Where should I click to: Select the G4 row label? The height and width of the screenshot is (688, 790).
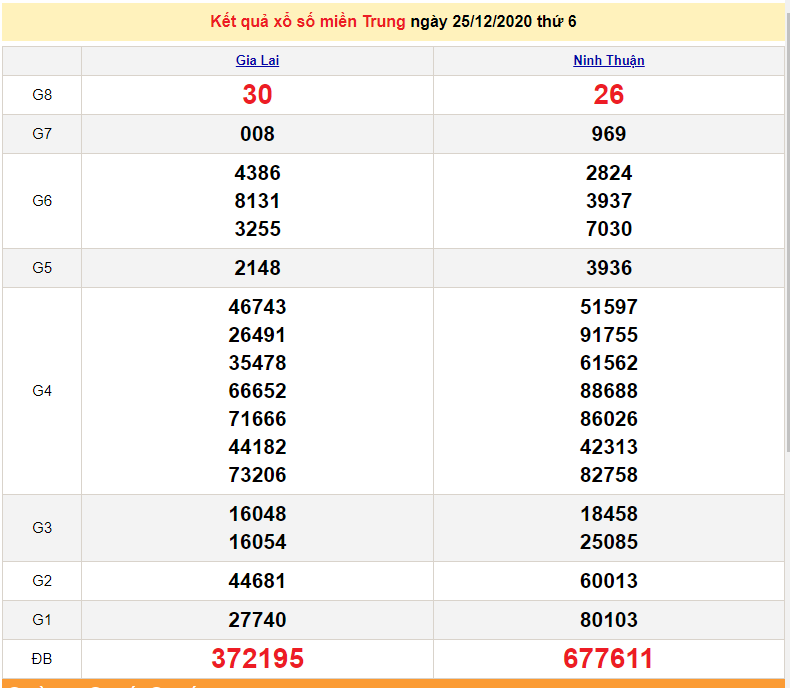(42, 391)
